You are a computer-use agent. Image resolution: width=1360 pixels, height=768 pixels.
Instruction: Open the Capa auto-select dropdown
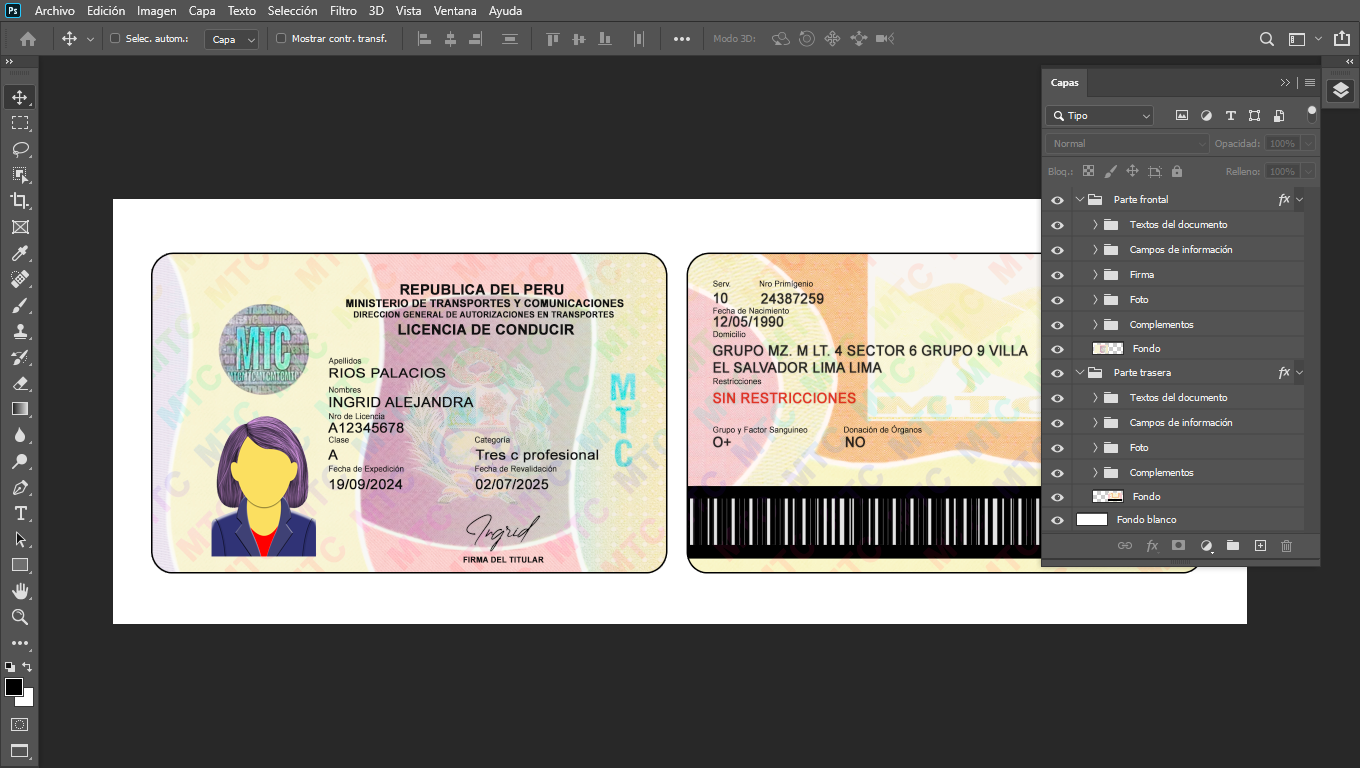[232, 39]
